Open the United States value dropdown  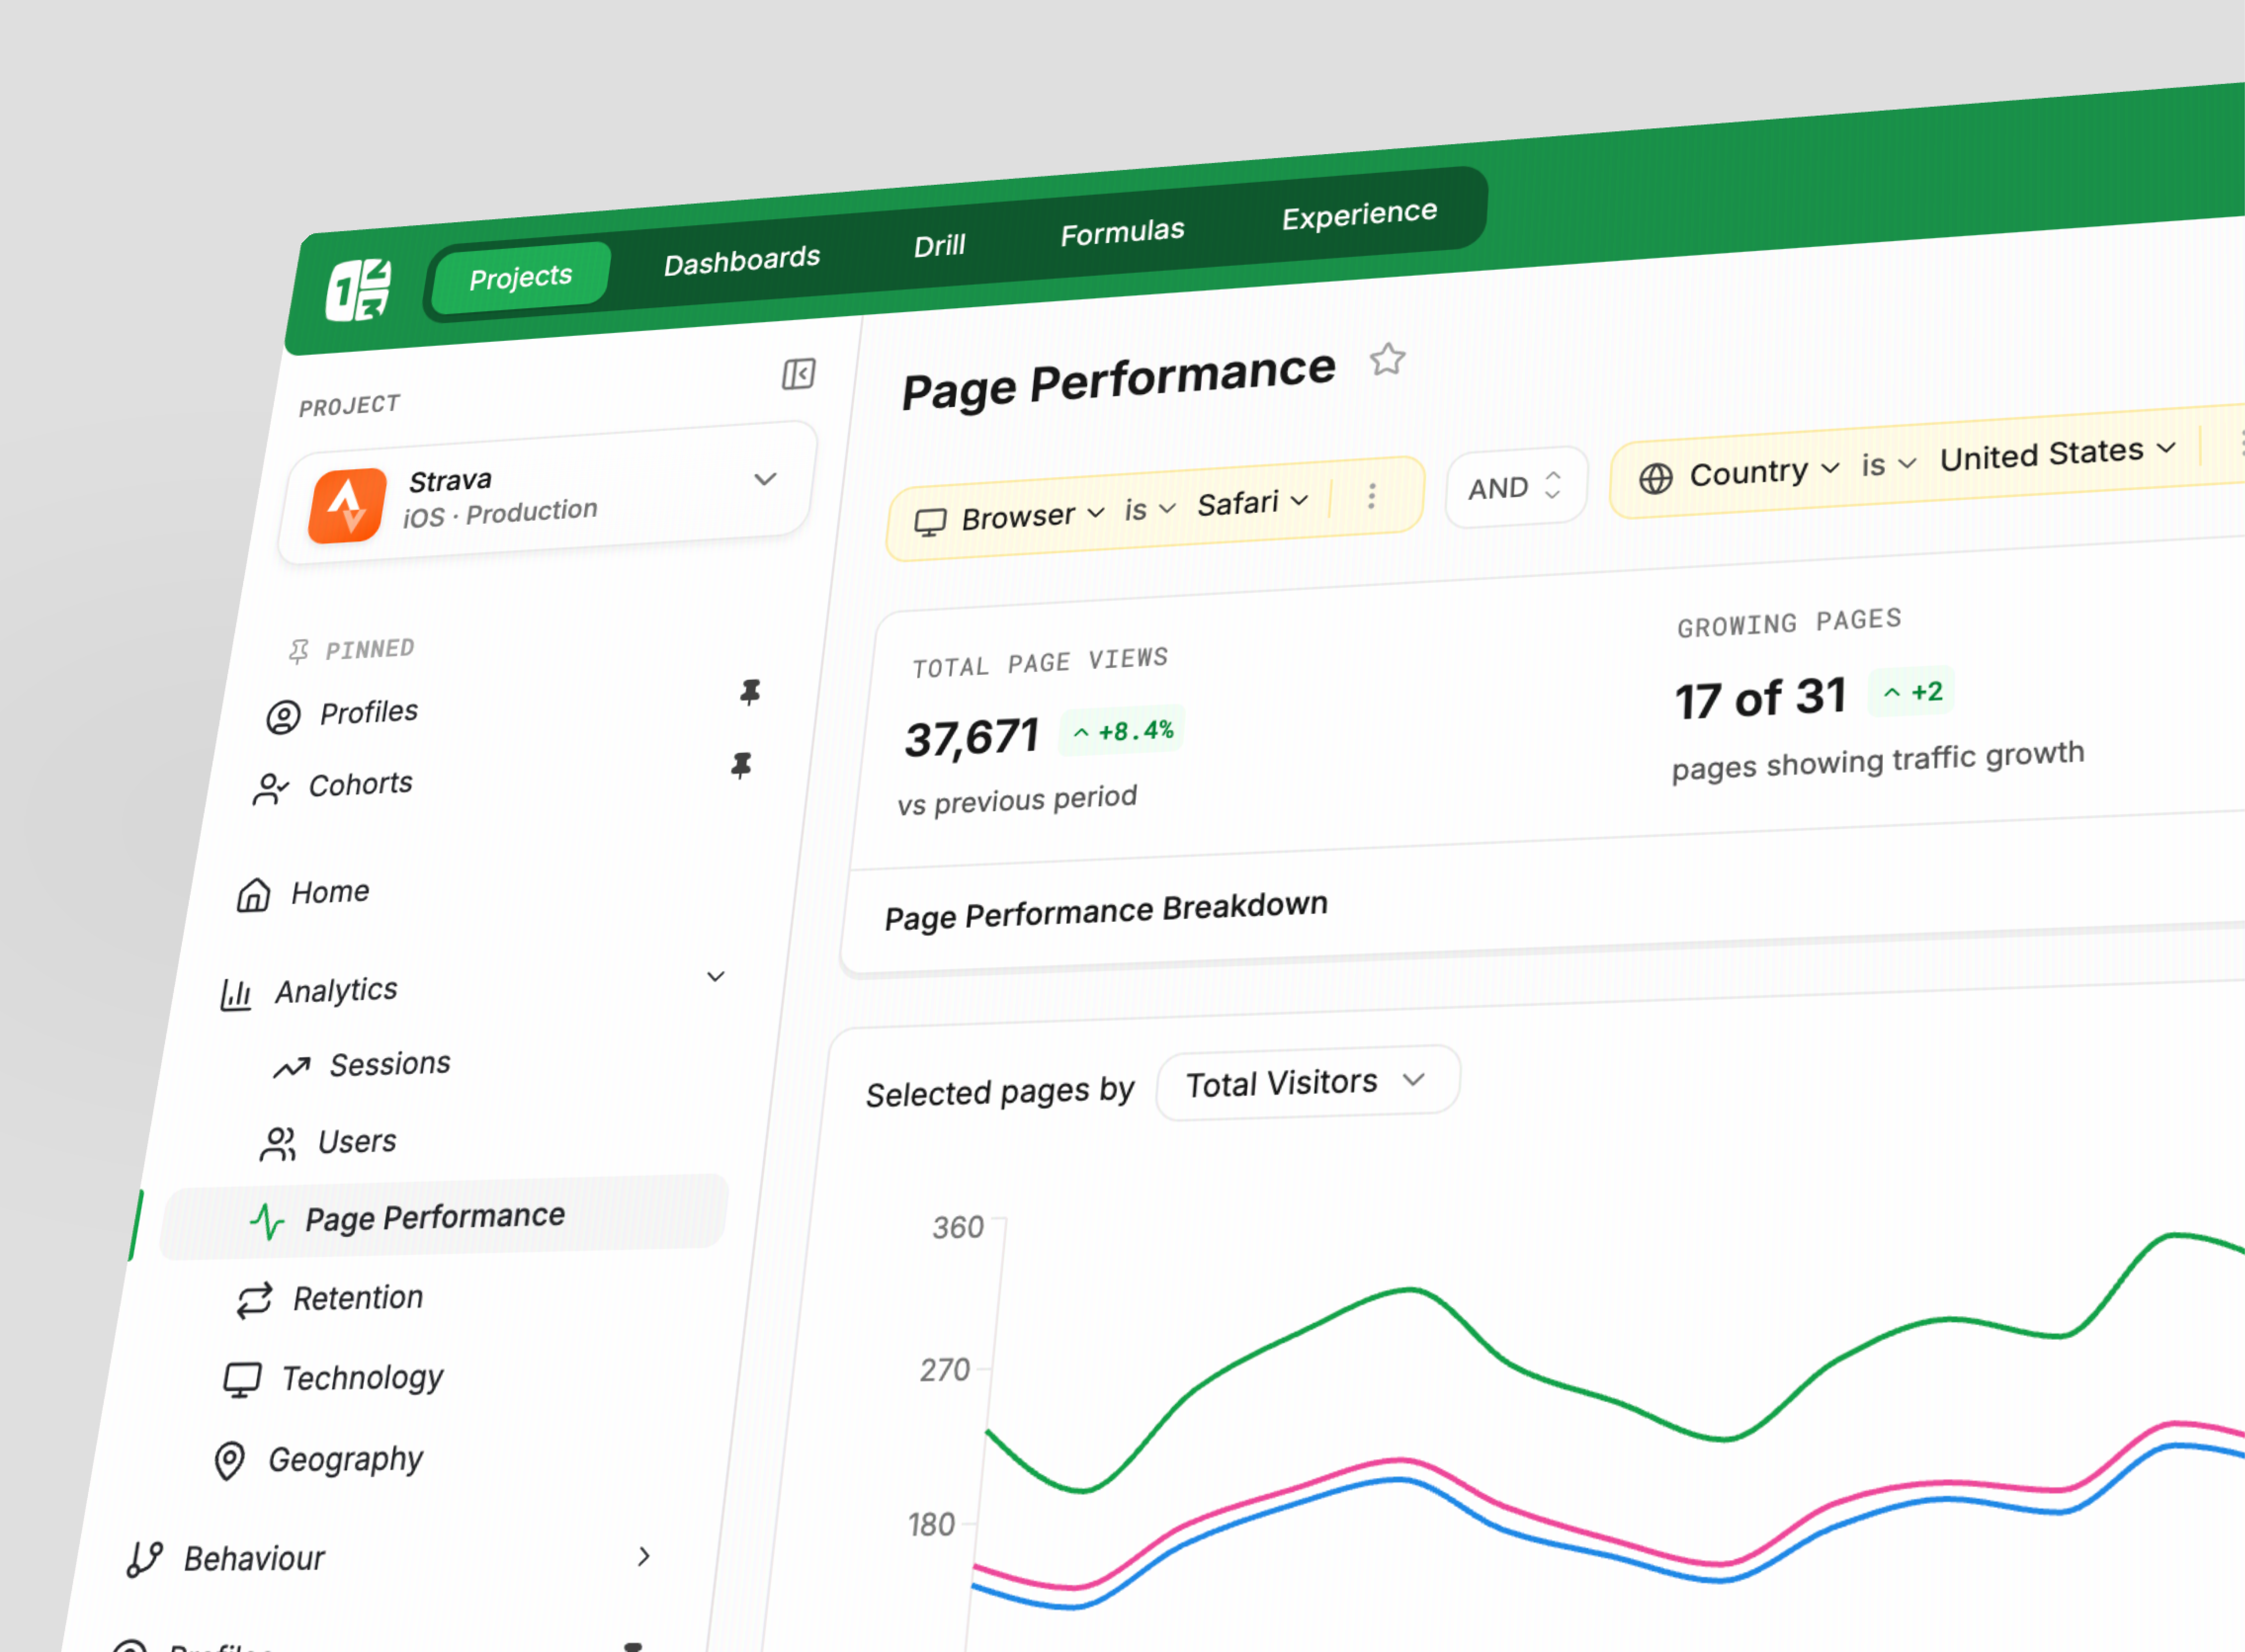(x=2058, y=454)
